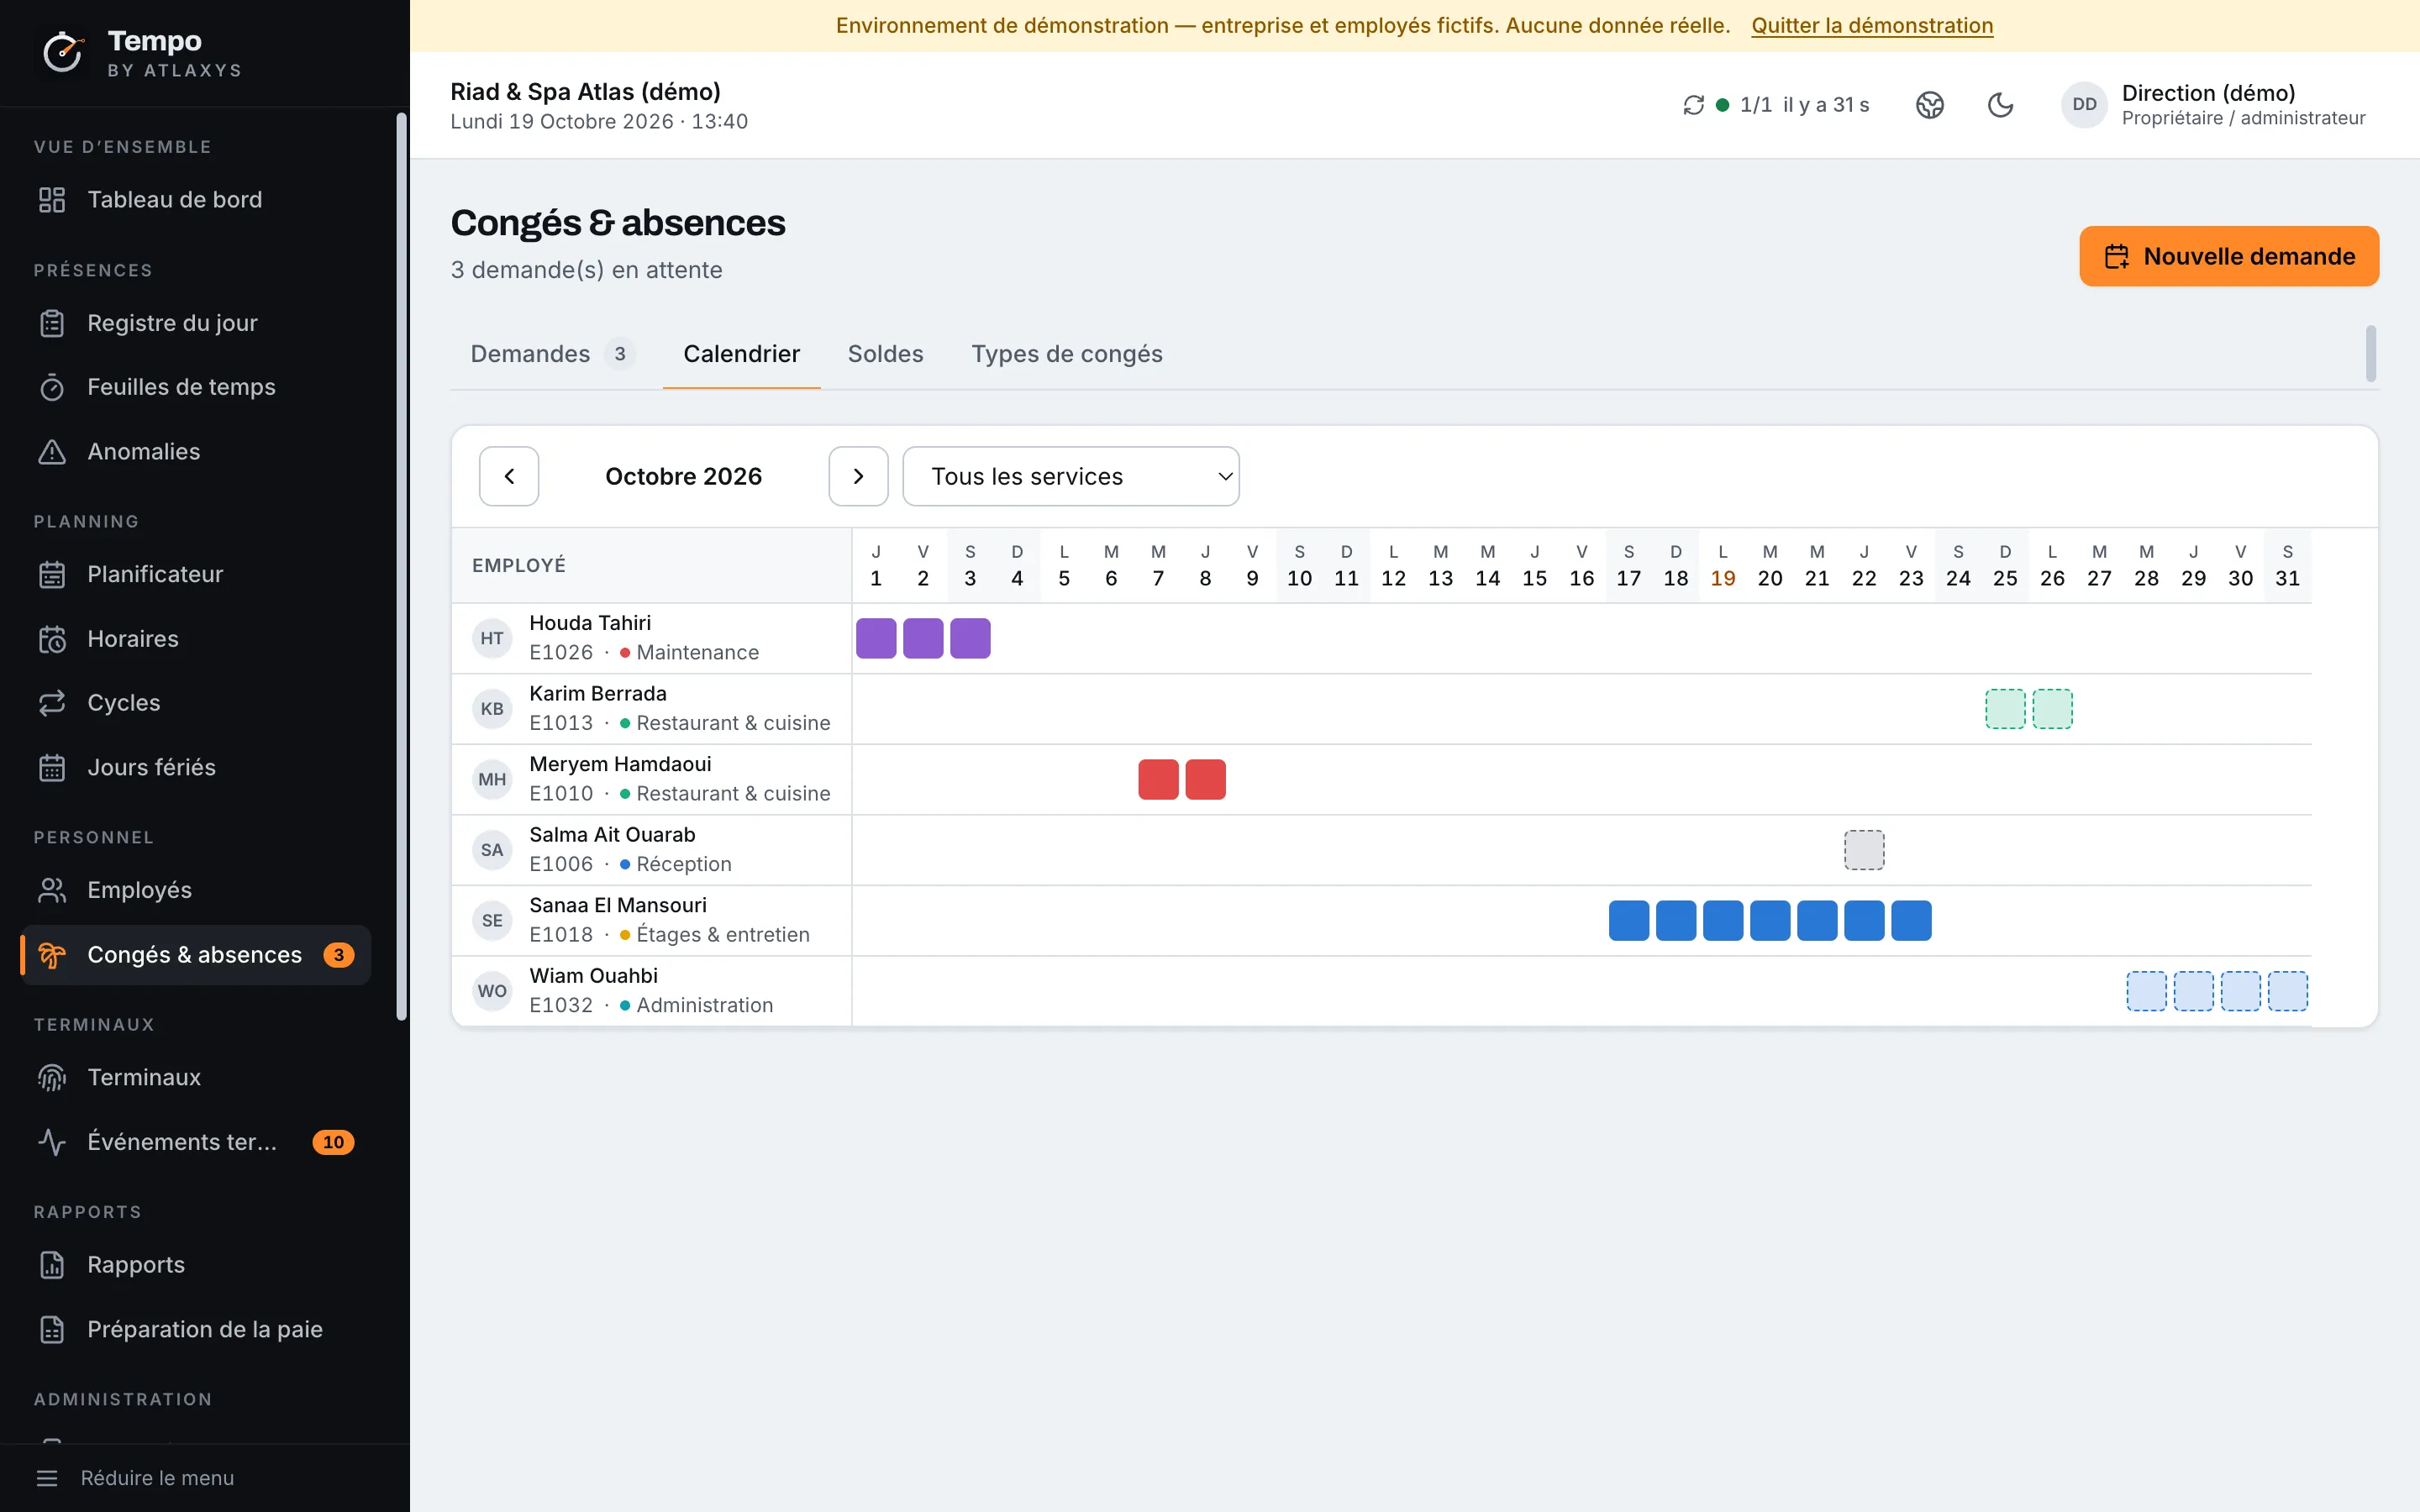Go to next month
The width and height of the screenshot is (2420, 1512).
tap(858, 476)
